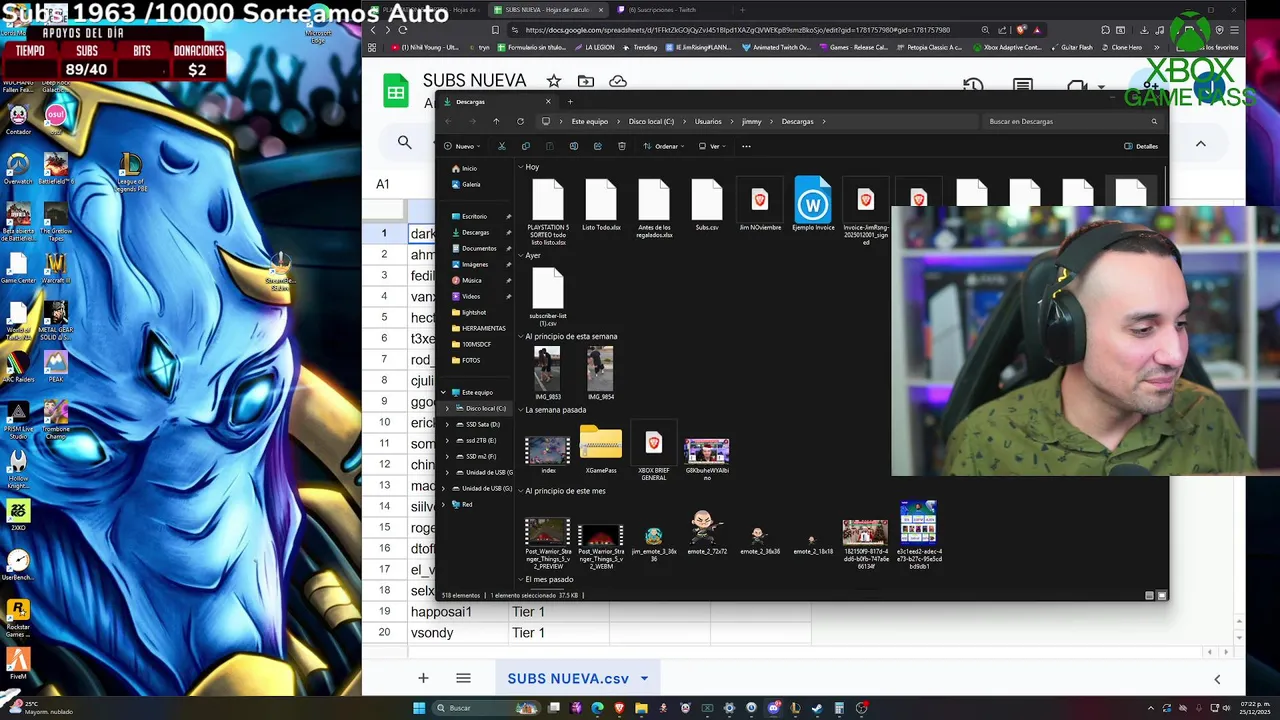The height and width of the screenshot is (720, 1280).
Task: Click the Cut scissors icon in Explorer toolbar
Action: 502,146
